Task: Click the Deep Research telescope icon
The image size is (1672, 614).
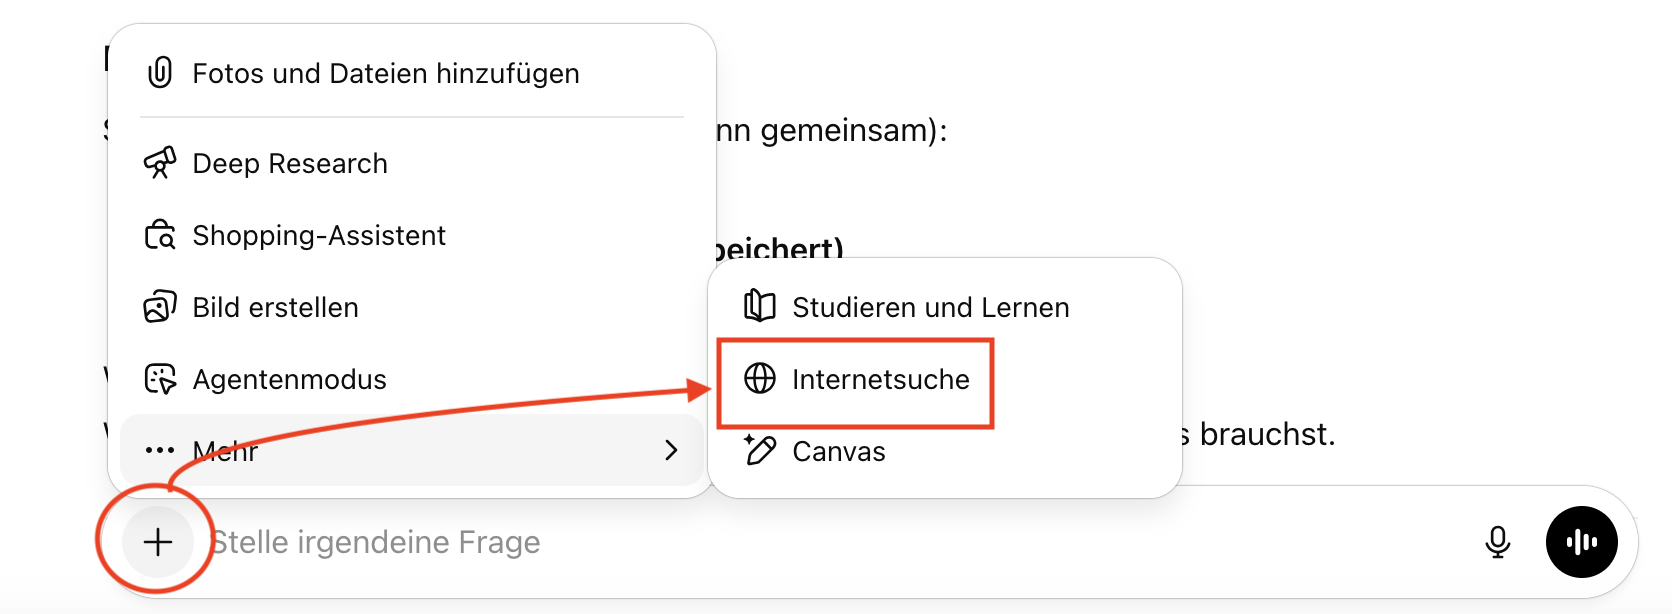Action: pos(160,163)
